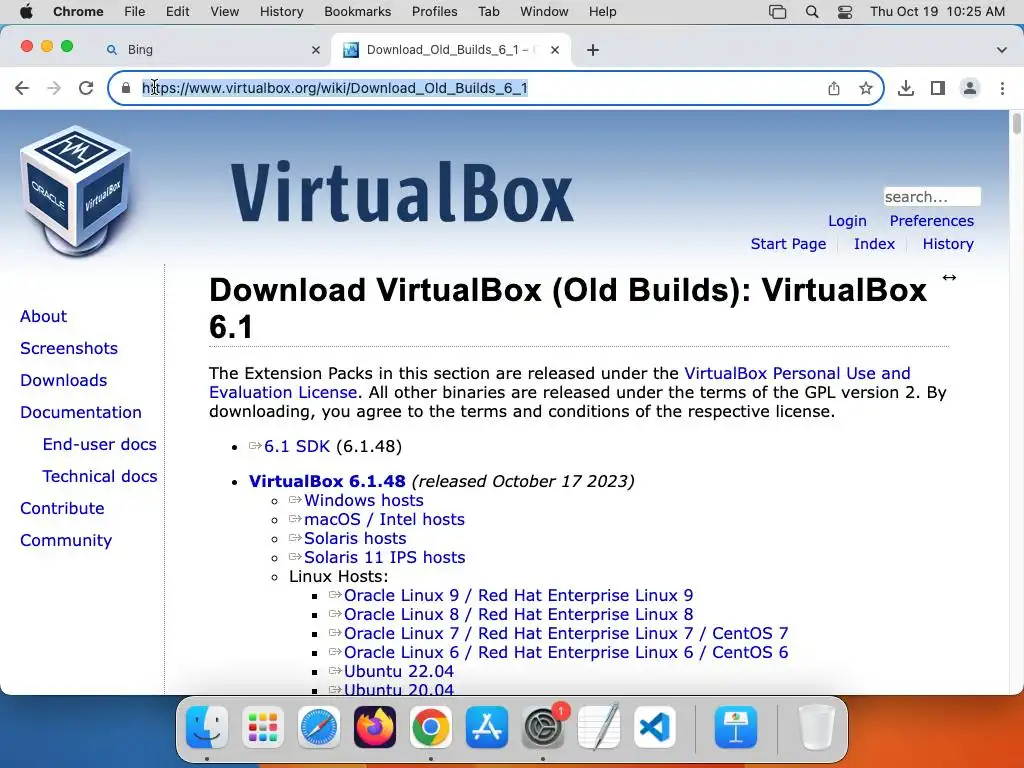Open the VirtualBox 6.1.48 link
This screenshot has width=1024, height=768.
(327, 481)
